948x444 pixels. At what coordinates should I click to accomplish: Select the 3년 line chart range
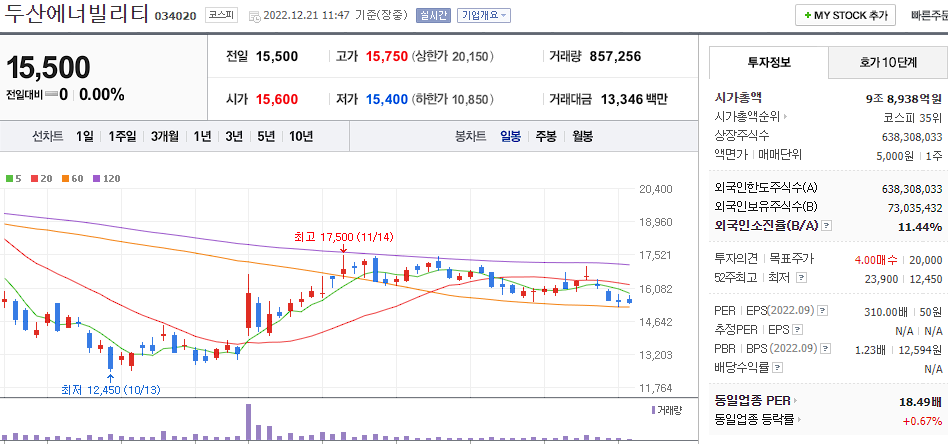click(233, 136)
